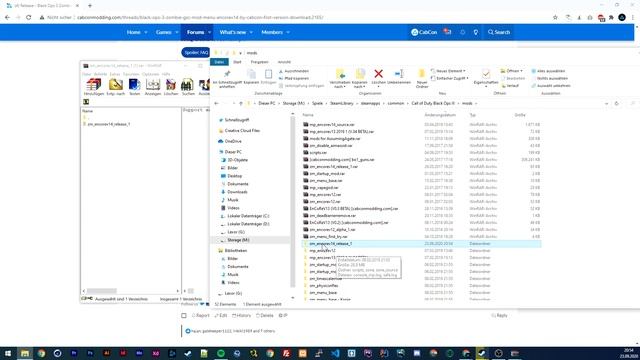Select scripts.rar file row
This screenshot has height=360, width=640.
422,153
